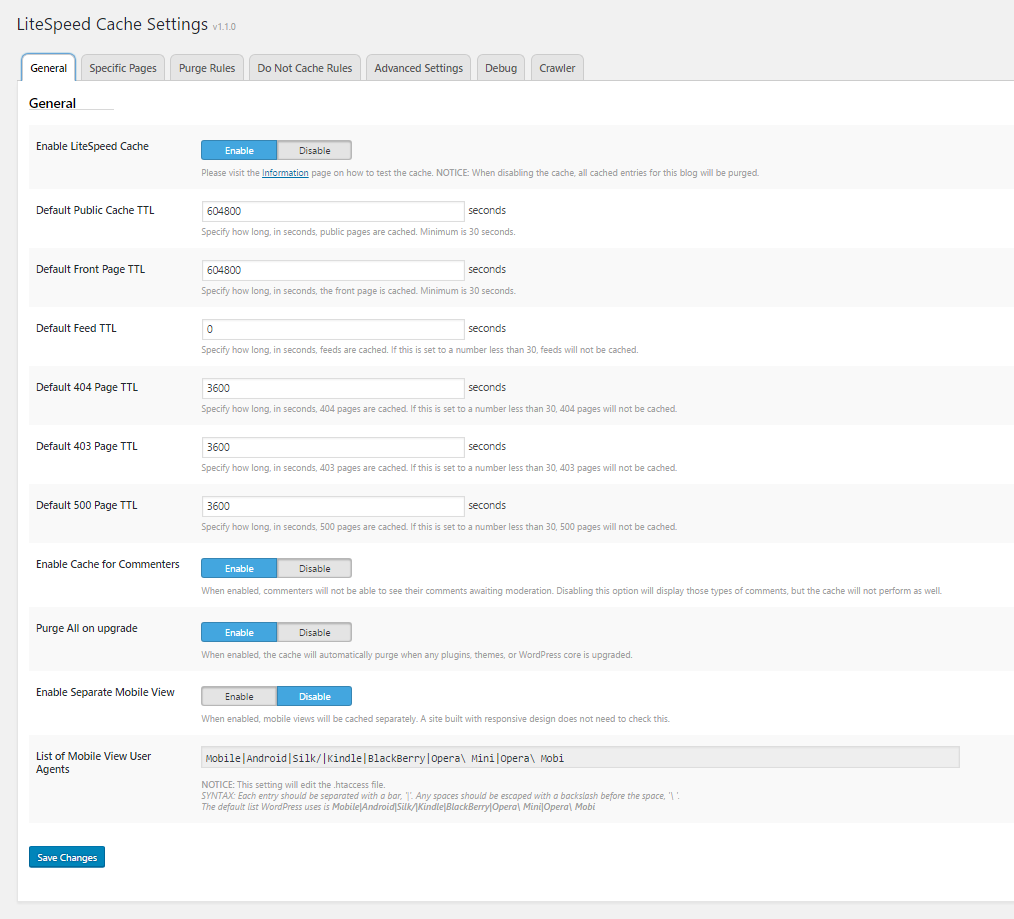This screenshot has width=1014, height=919.
Task: Enable Purge All on upgrade
Action: 239,632
